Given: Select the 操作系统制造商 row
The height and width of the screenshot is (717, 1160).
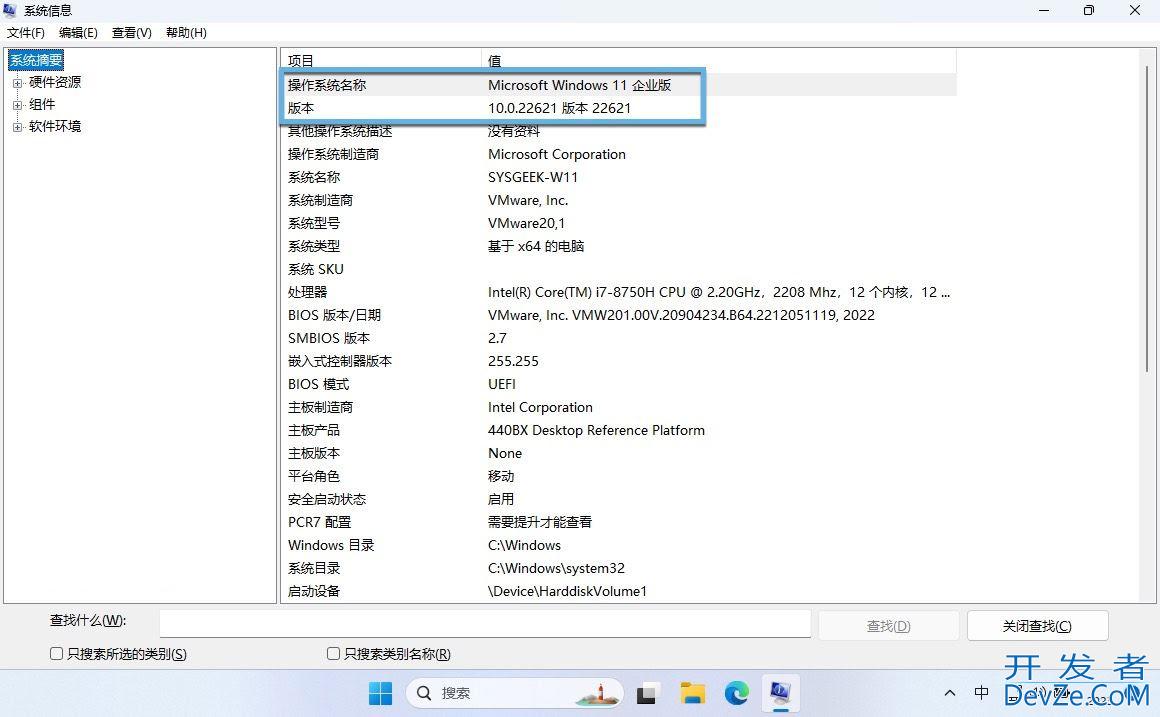Looking at the screenshot, I should point(618,154).
